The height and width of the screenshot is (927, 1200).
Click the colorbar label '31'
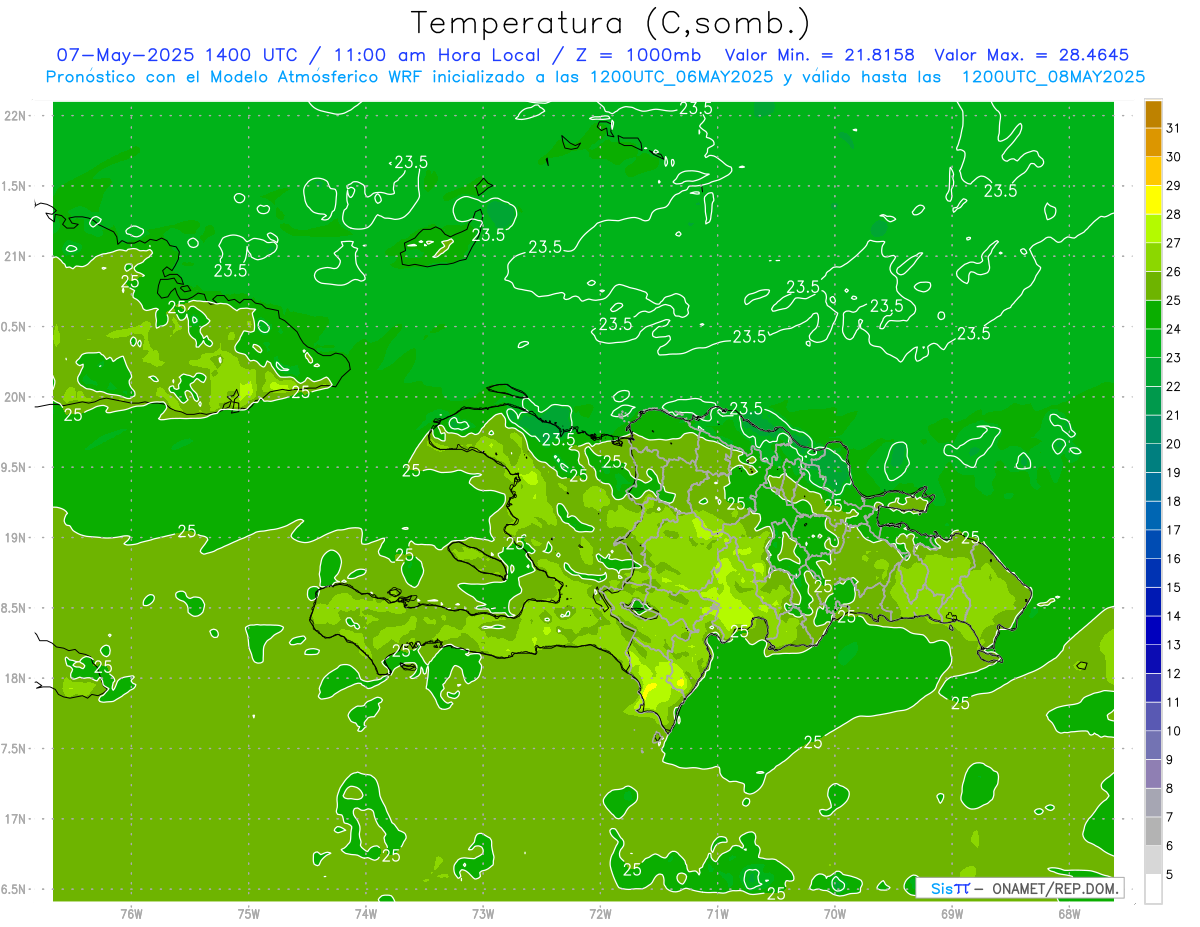point(1174,128)
